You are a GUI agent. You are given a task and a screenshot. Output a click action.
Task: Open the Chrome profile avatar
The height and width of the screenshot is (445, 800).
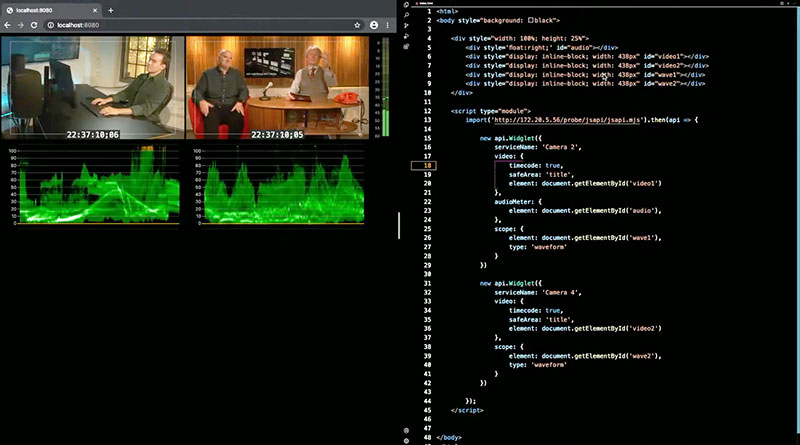[373, 24]
